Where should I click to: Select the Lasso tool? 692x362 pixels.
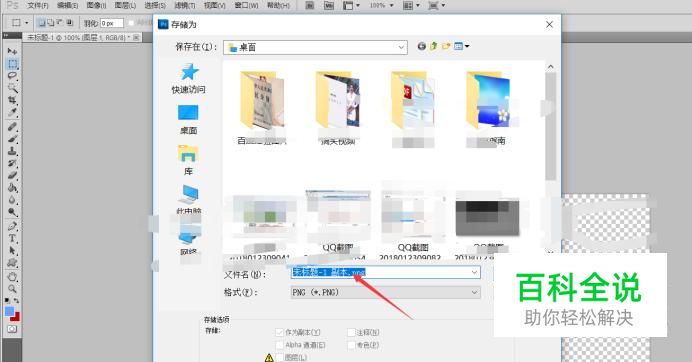(x=12, y=76)
